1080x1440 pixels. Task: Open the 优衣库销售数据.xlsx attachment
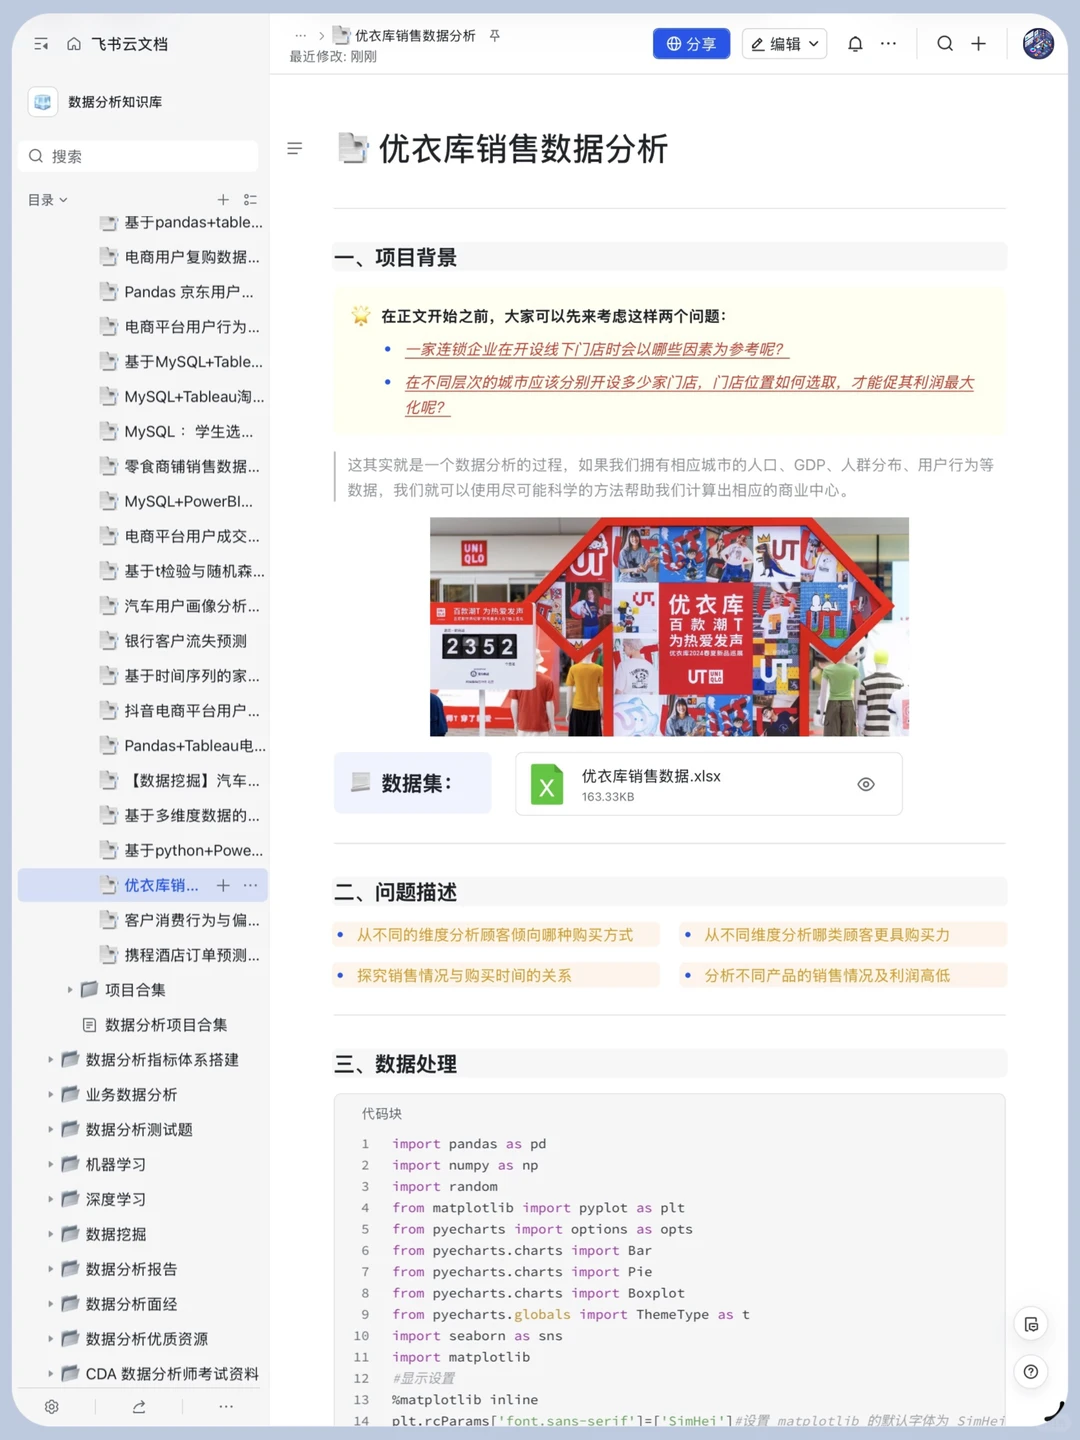pos(709,785)
